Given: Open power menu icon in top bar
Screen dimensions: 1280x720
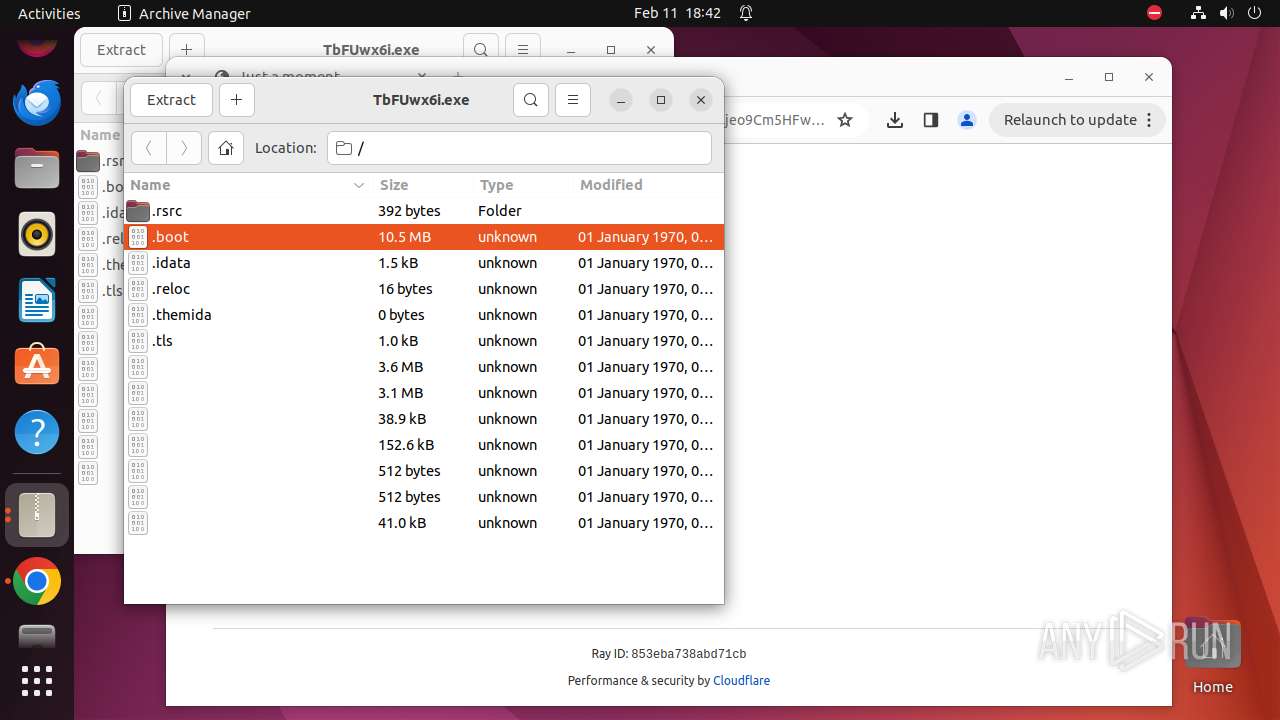Looking at the screenshot, I should click(x=1255, y=13).
